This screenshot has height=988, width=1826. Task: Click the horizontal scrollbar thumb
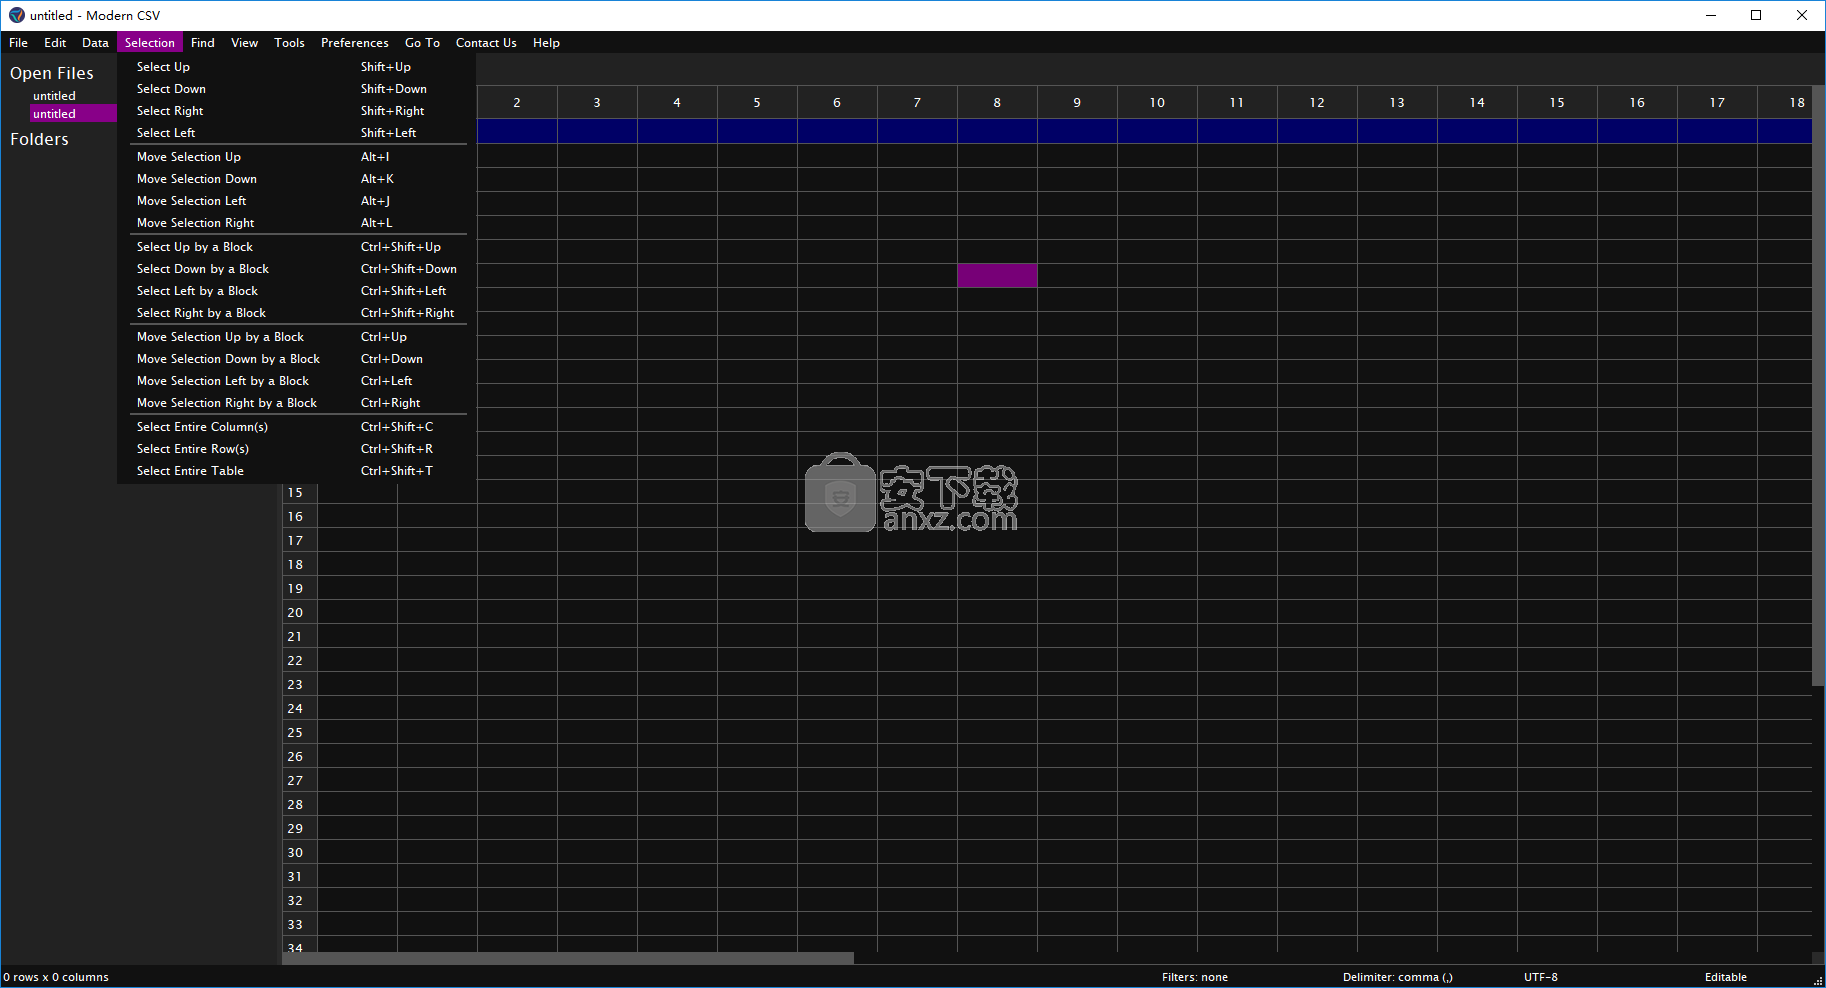tap(568, 958)
